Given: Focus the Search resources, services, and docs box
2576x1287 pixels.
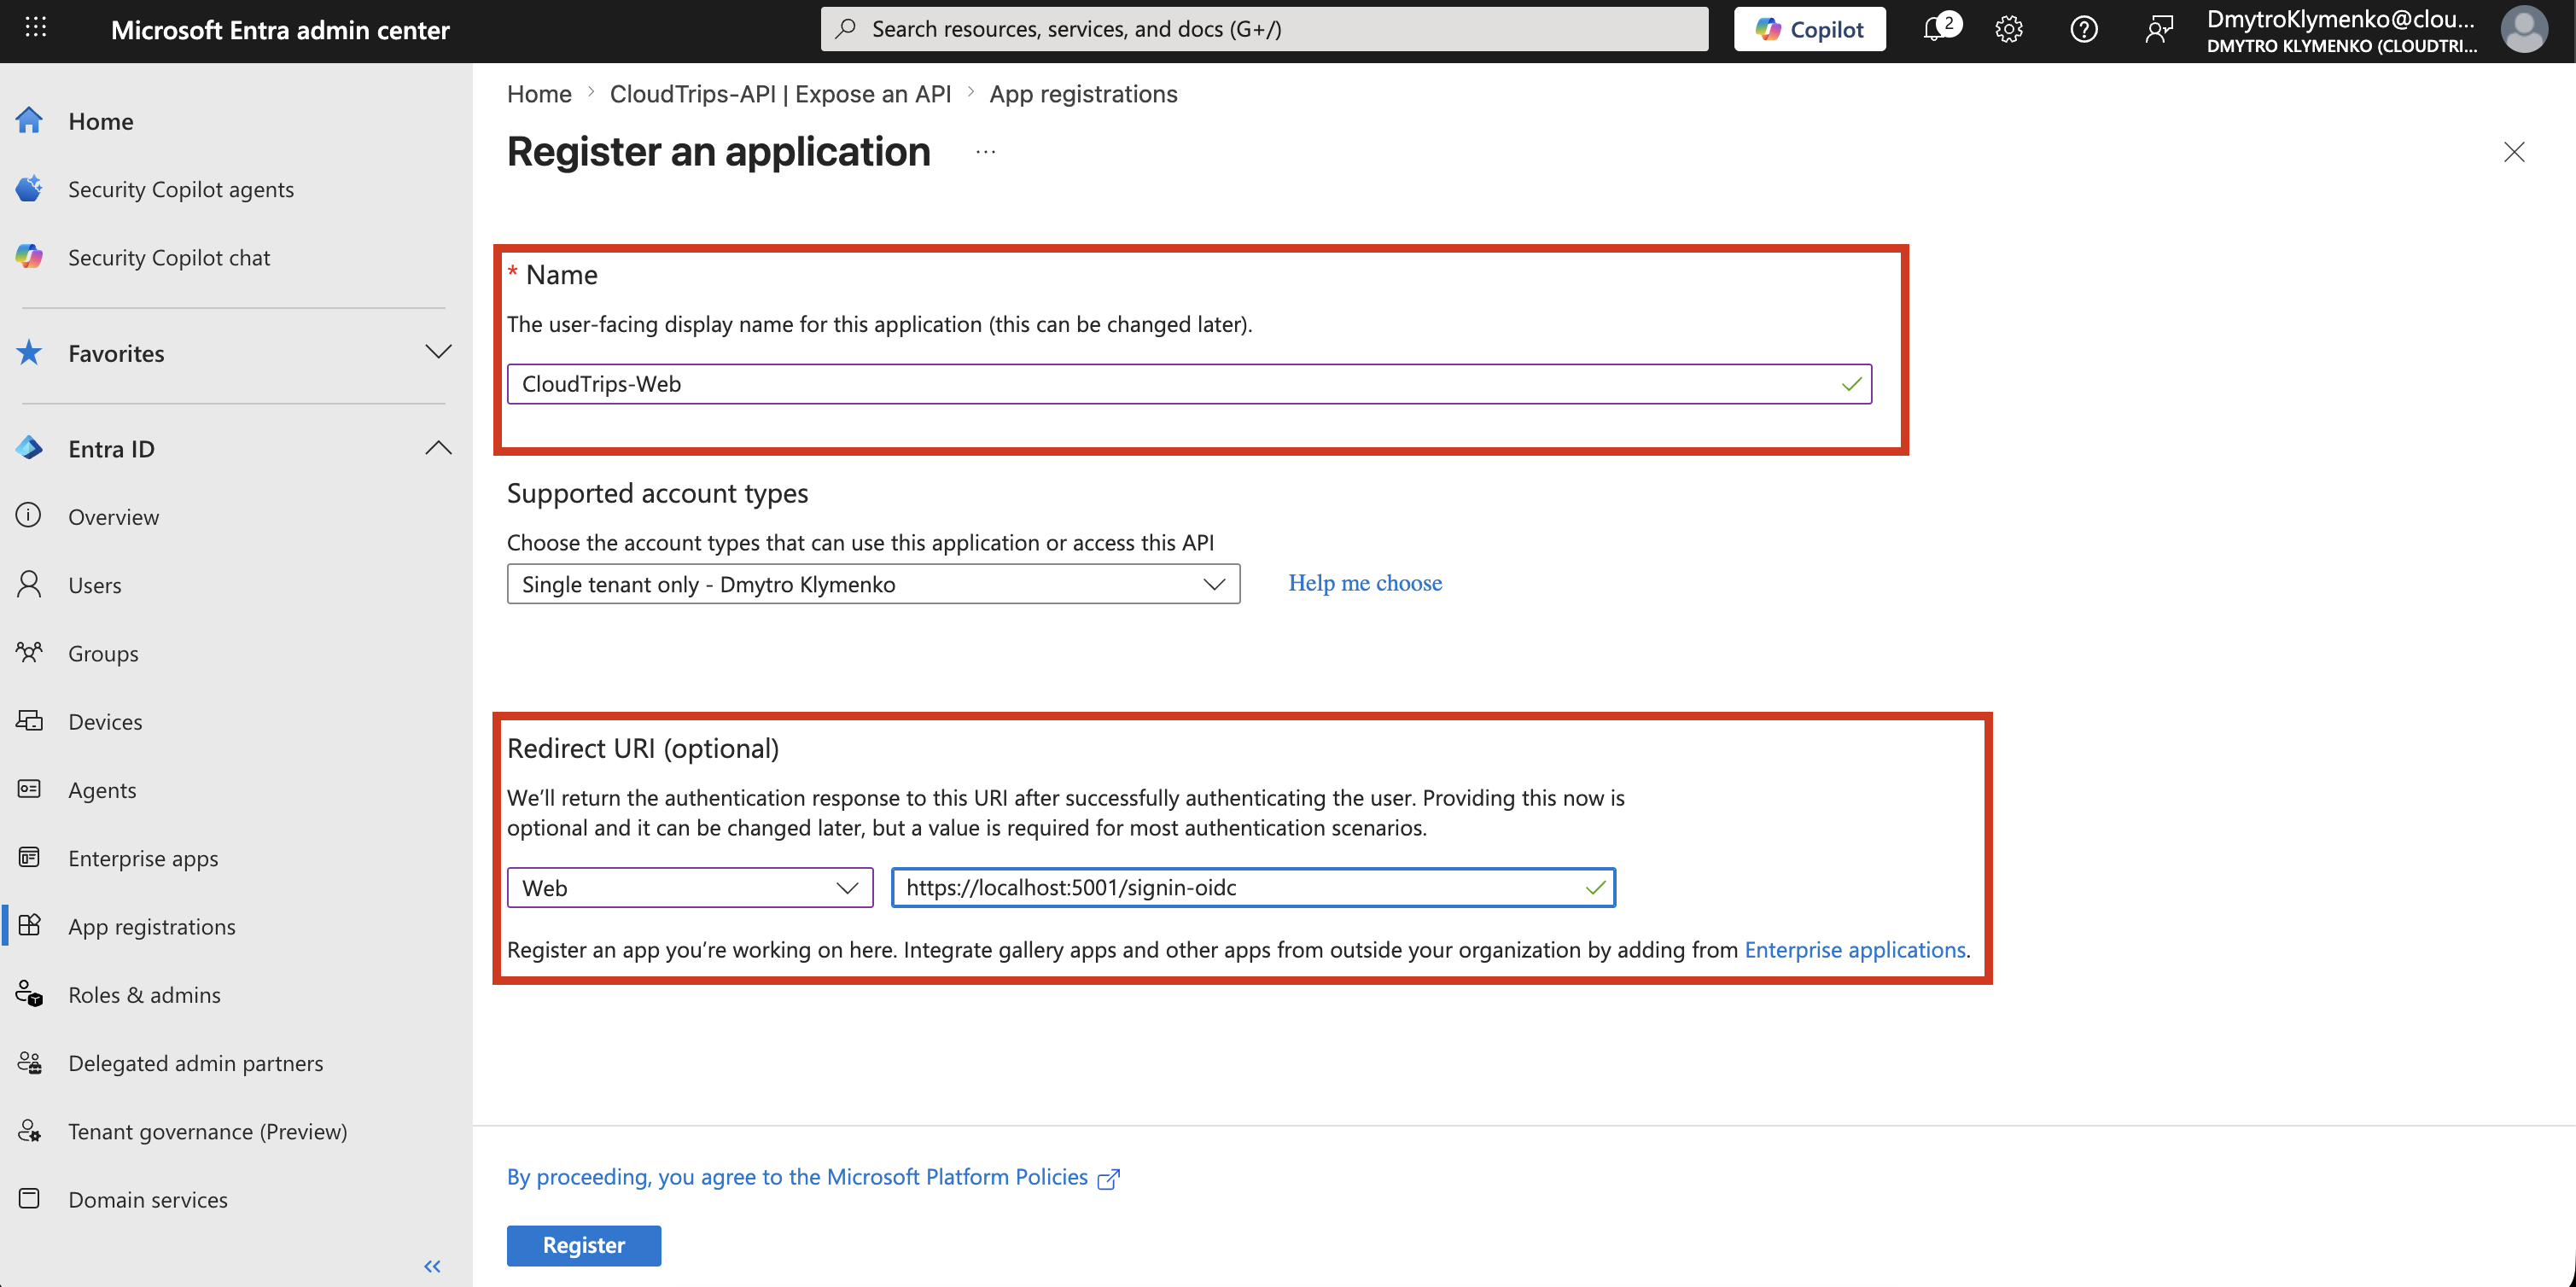Looking at the screenshot, I should click(x=1264, y=29).
